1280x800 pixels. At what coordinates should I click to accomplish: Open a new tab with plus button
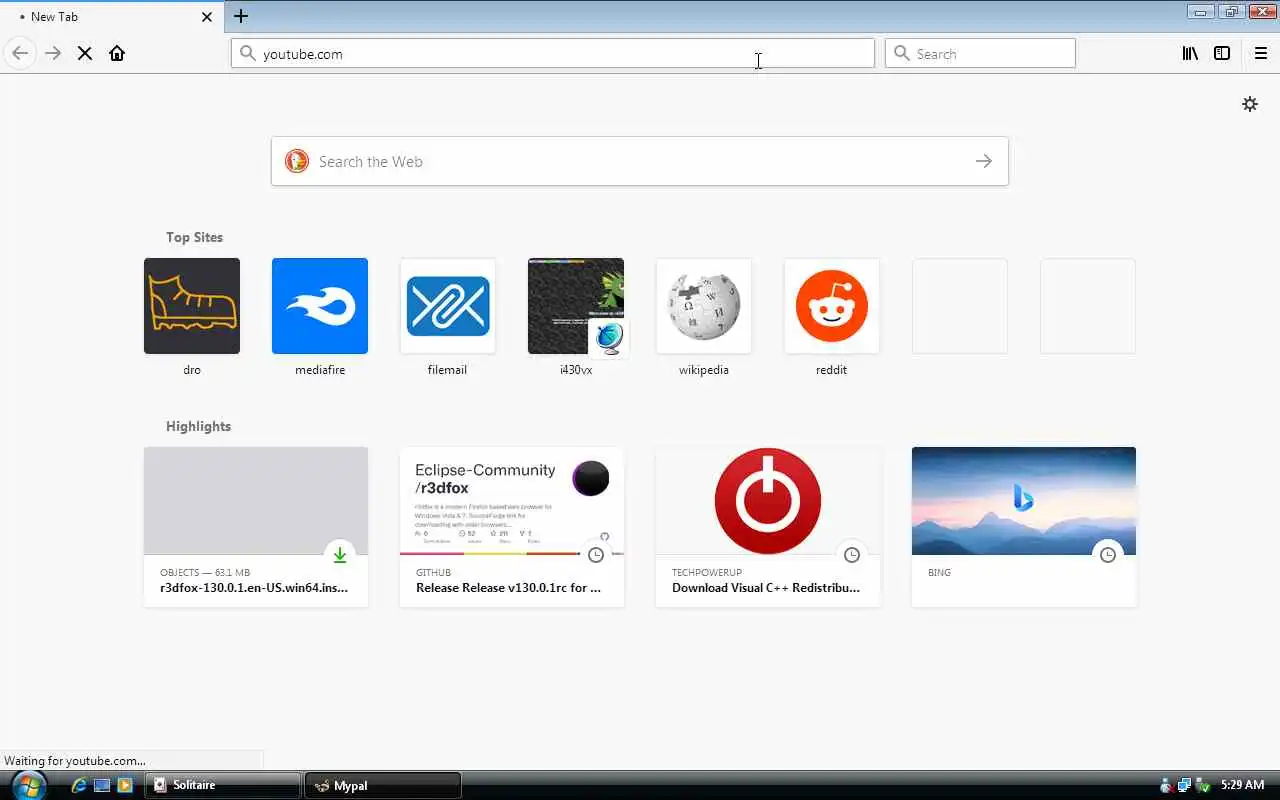coord(241,16)
